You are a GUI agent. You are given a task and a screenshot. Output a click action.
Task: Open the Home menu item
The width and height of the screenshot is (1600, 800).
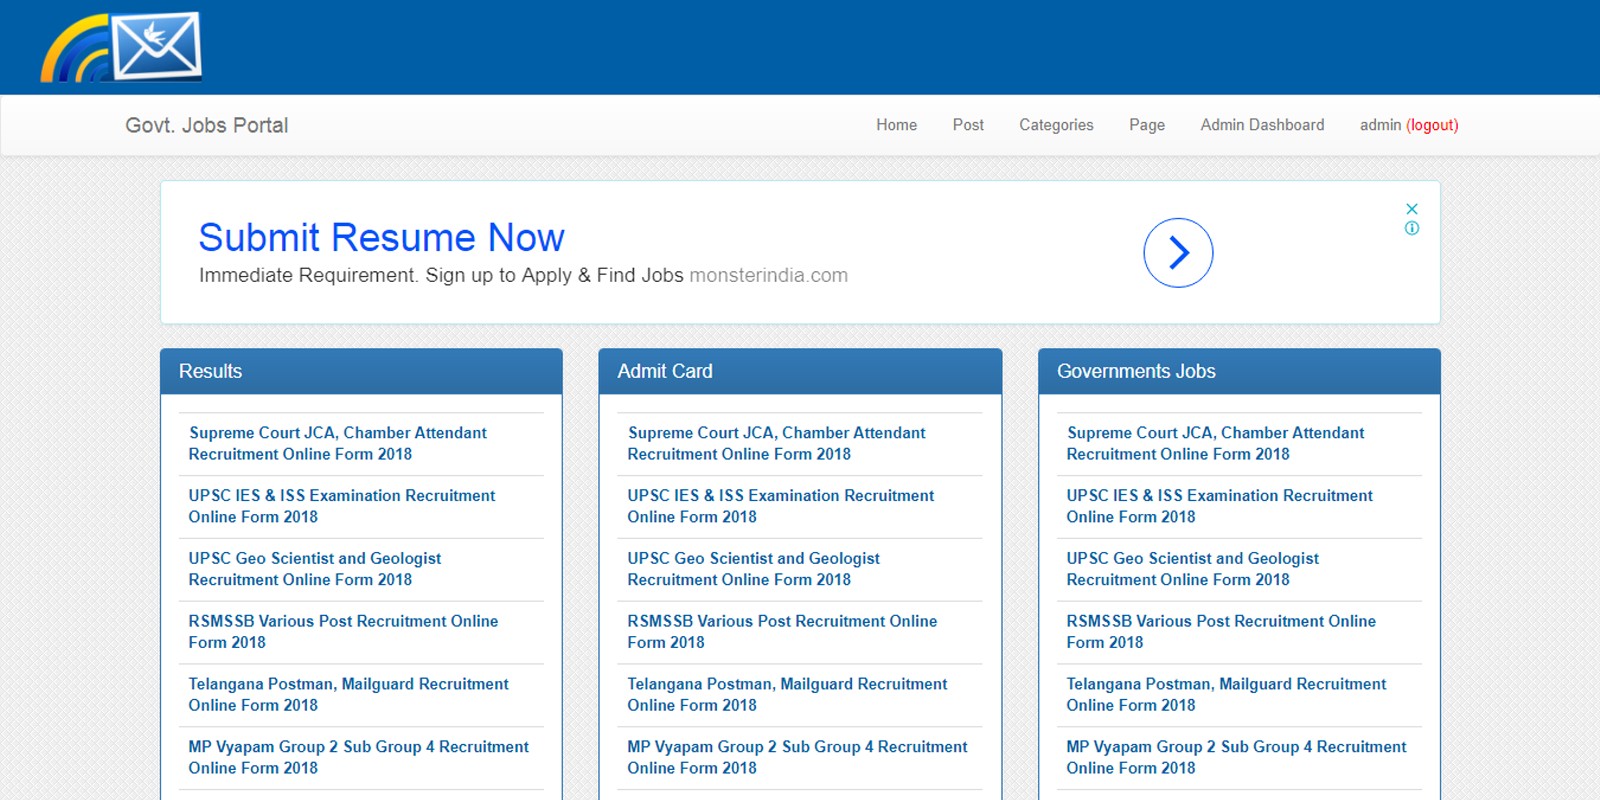click(x=896, y=125)
